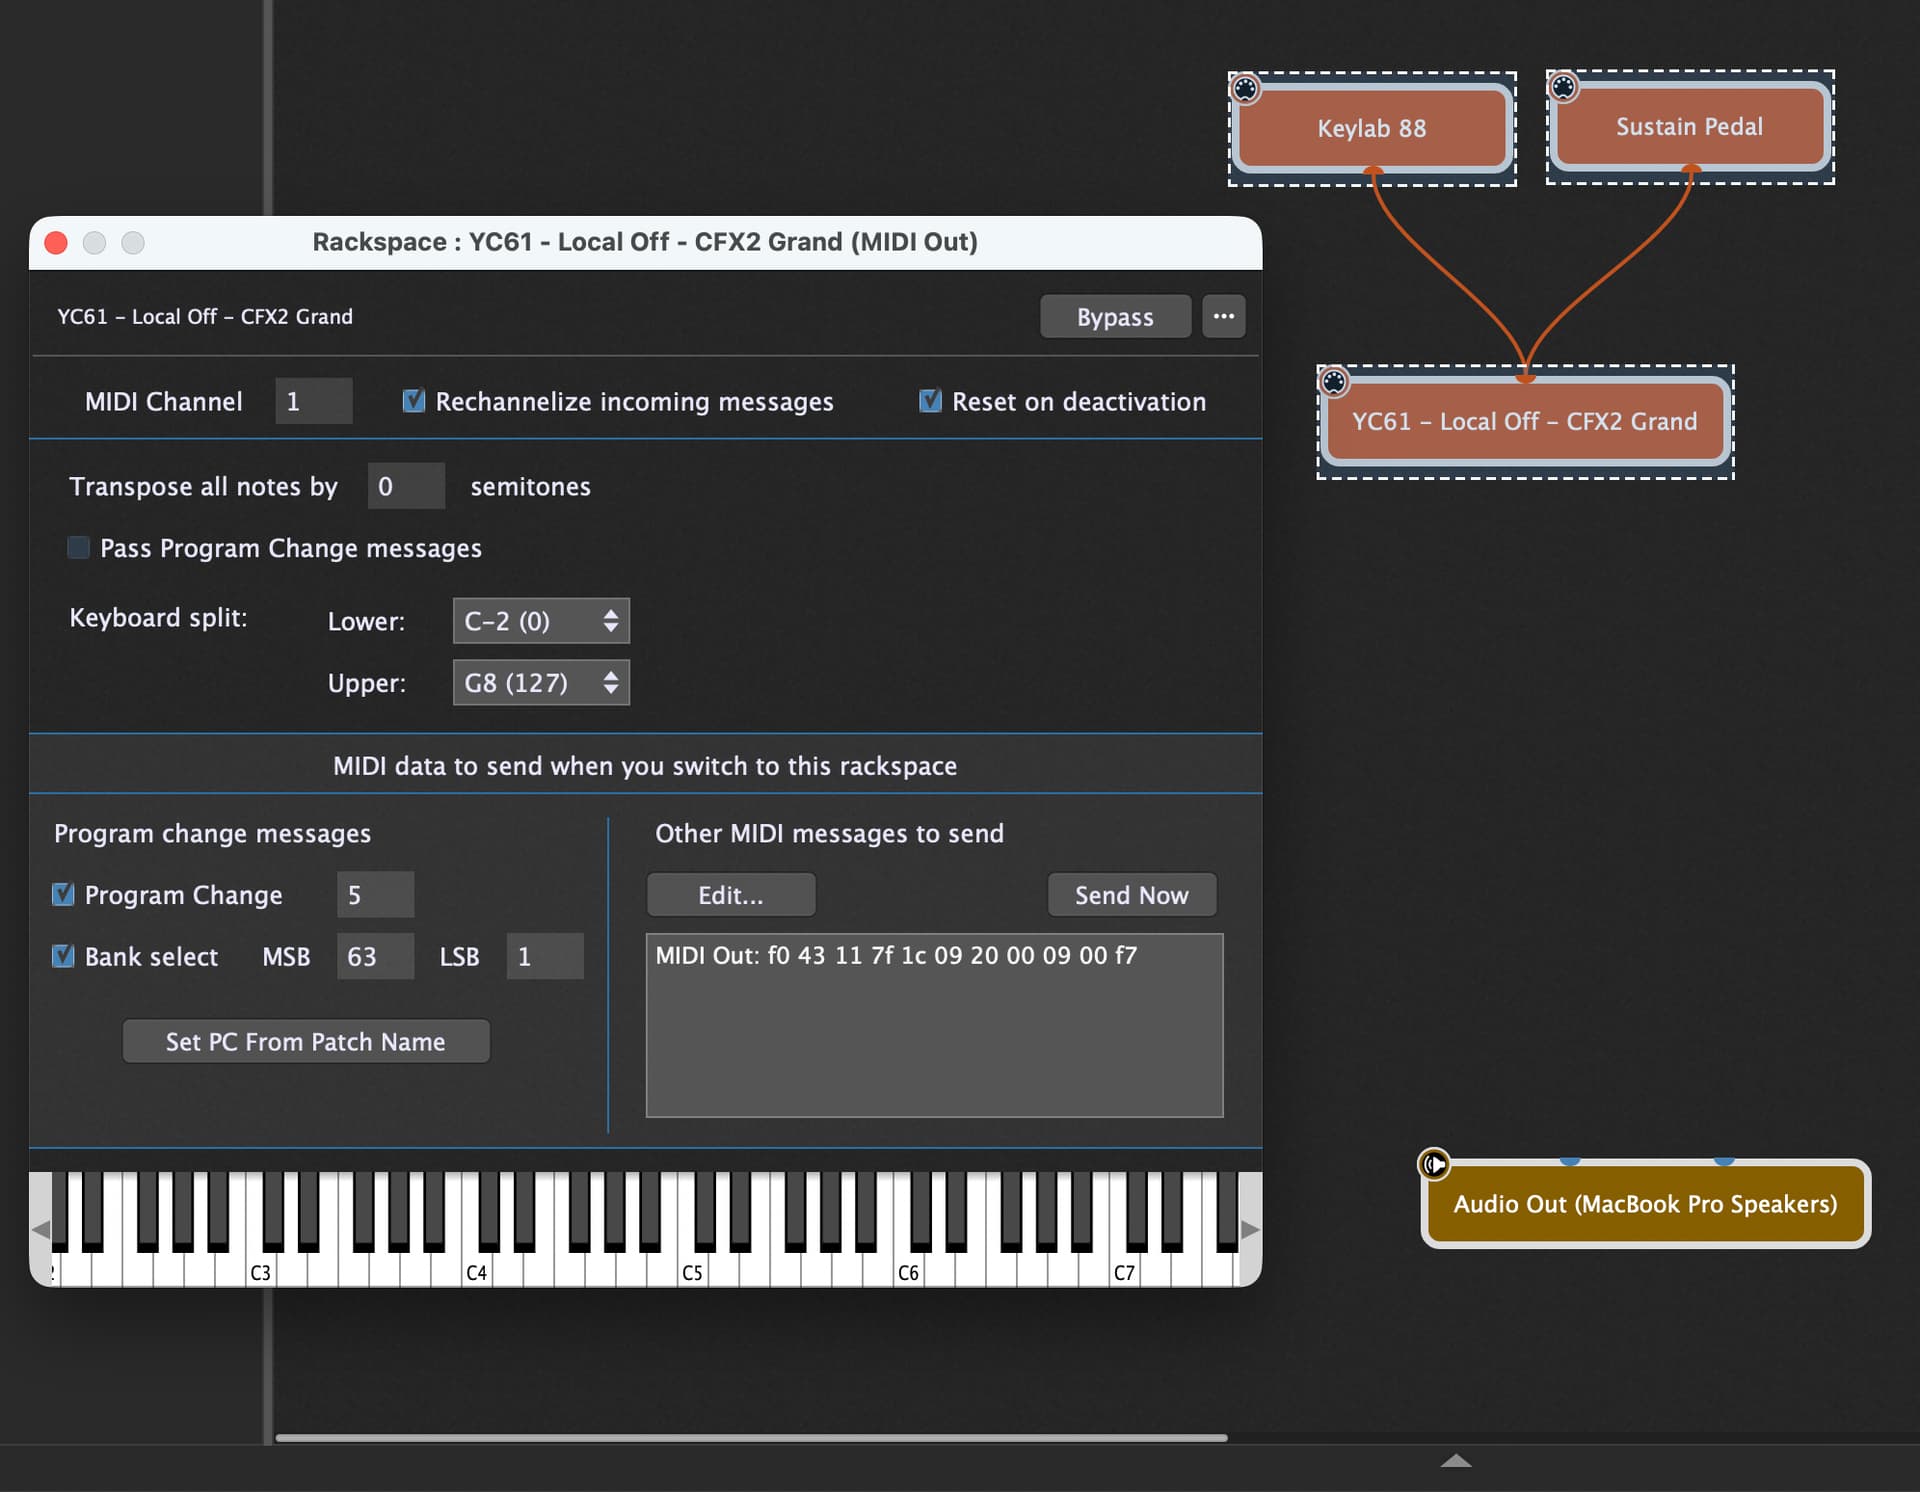Click the Audio Out block speaker icon
The height and width of the screenshot is (1492, 1920).
(x=1434, y=1164)
